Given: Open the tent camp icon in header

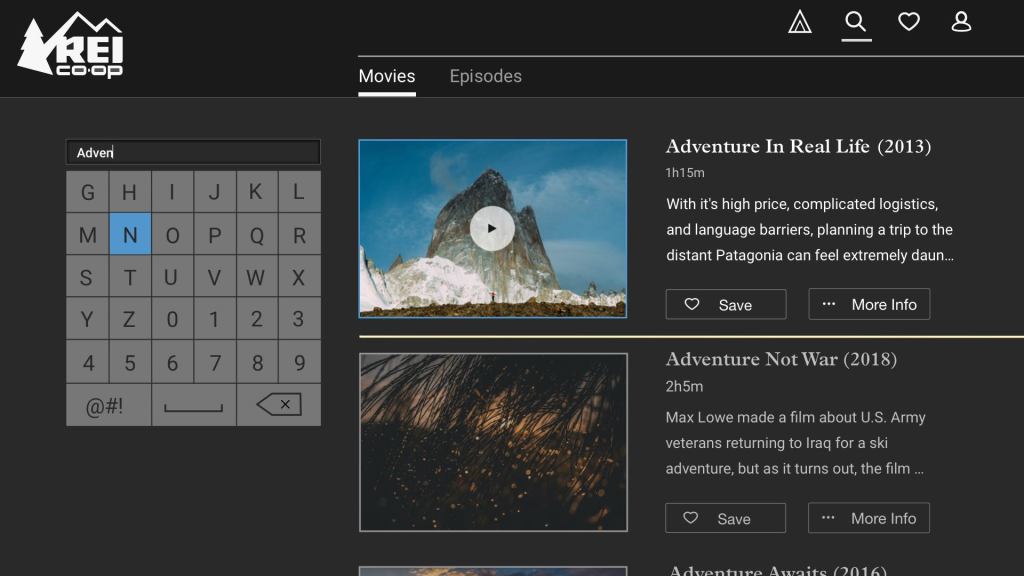Looking at the screenshot, I should [x=799, y=22].
